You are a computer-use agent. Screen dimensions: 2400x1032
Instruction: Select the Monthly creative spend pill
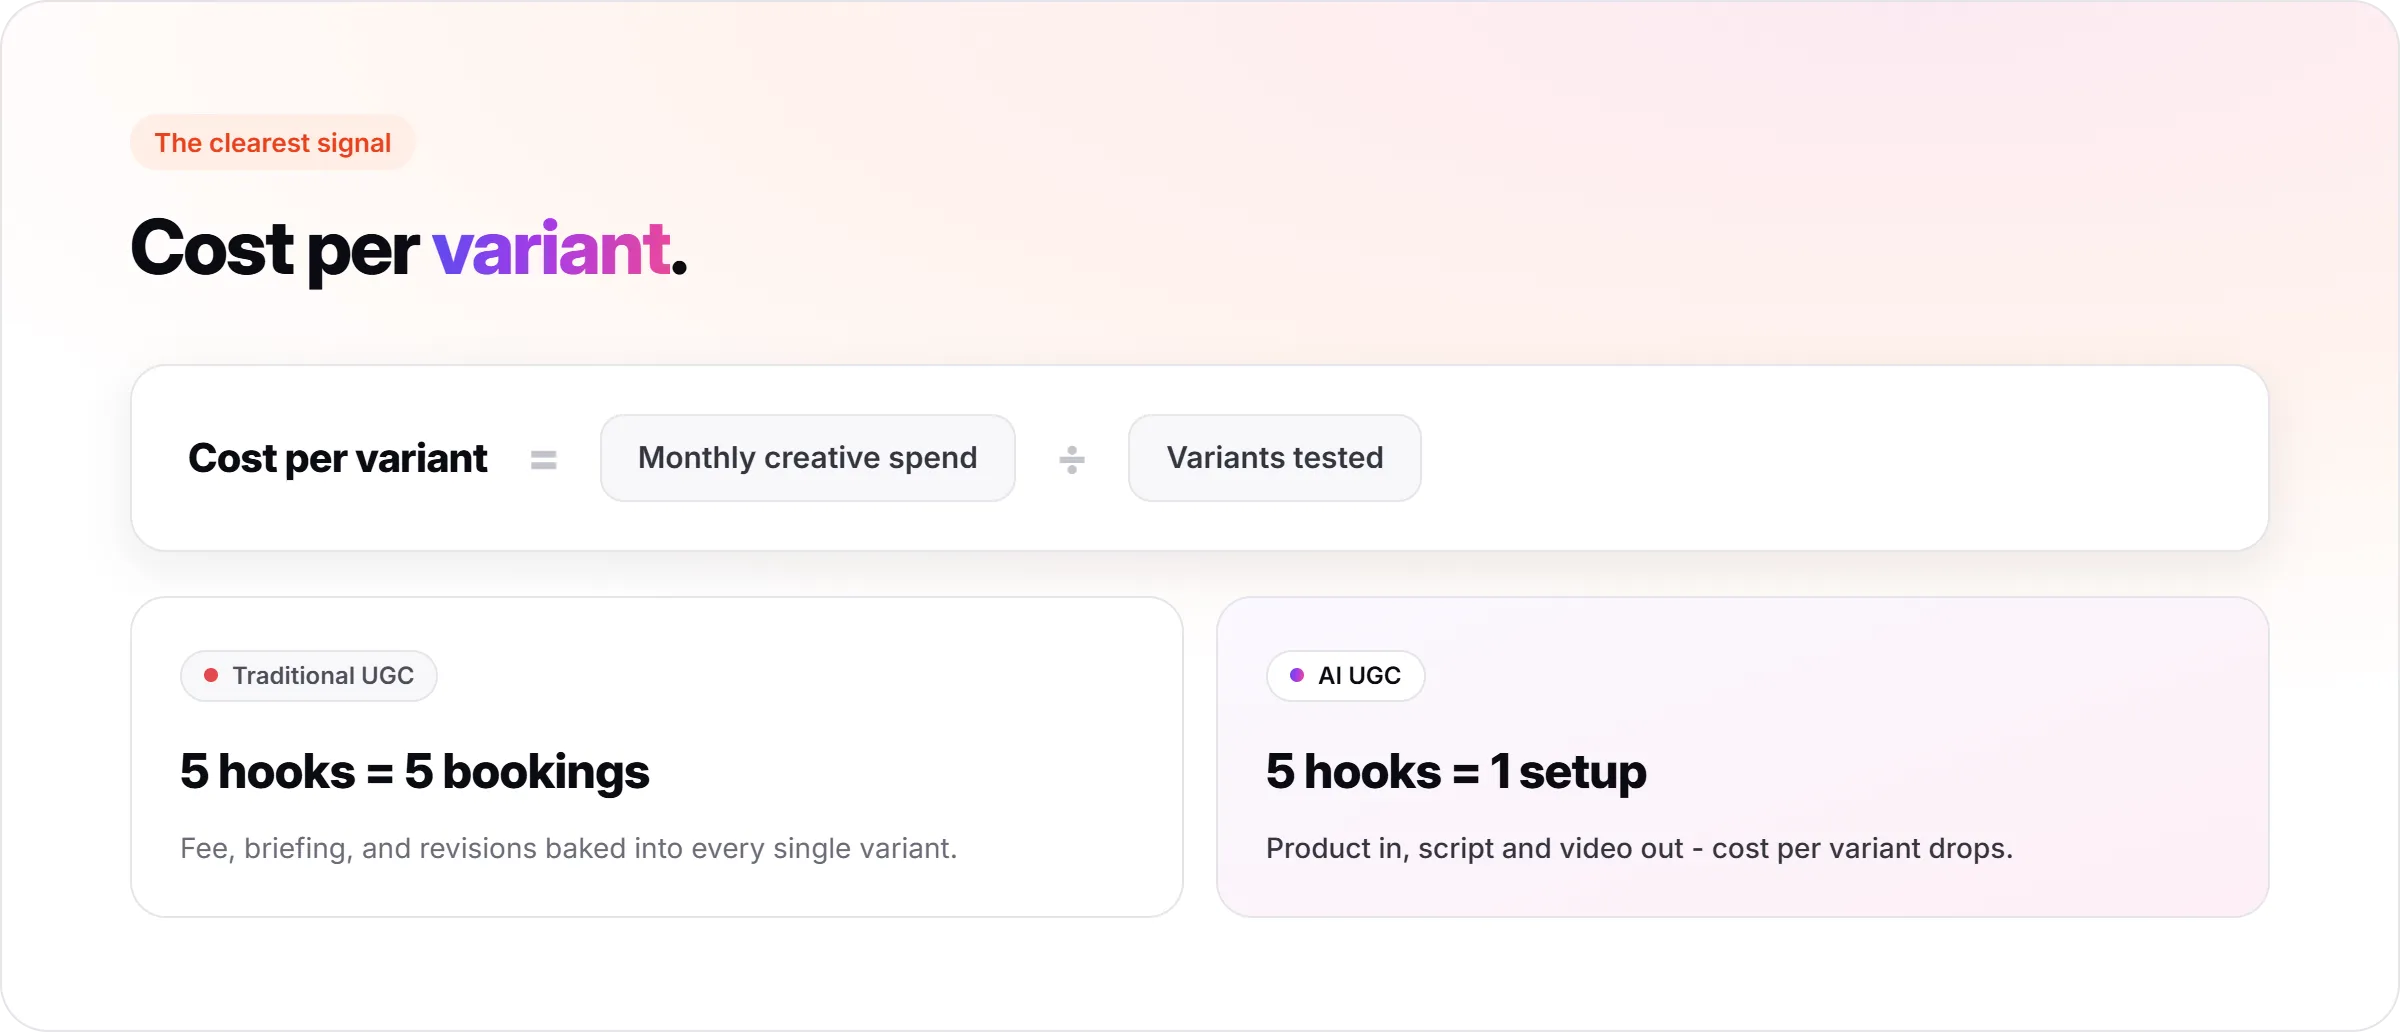click(x=807, y=458)
